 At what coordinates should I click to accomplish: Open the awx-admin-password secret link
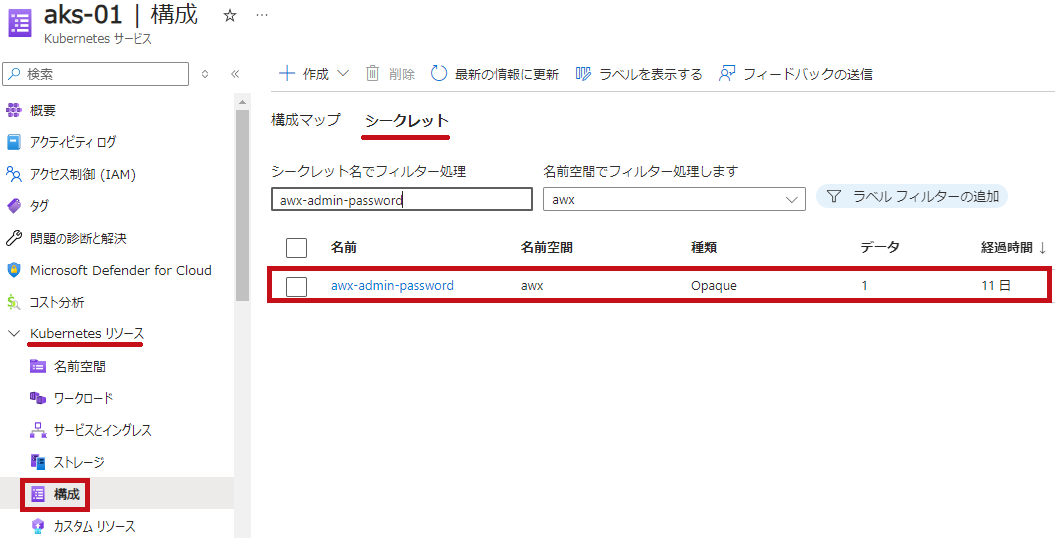[392, 286]
